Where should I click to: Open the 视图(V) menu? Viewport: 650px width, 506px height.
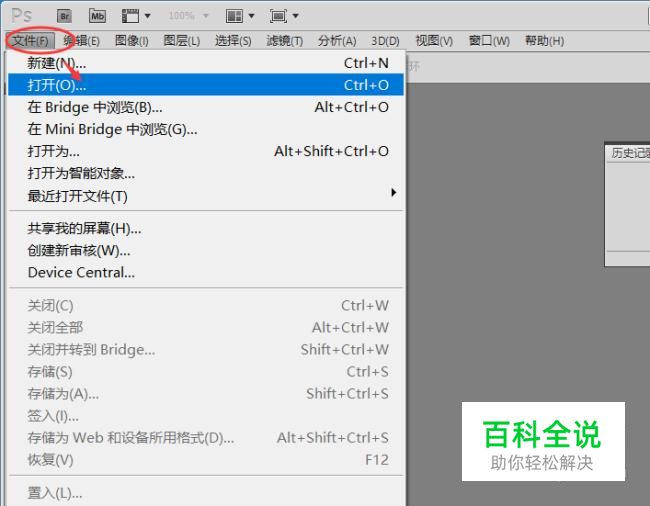(434, 41)
